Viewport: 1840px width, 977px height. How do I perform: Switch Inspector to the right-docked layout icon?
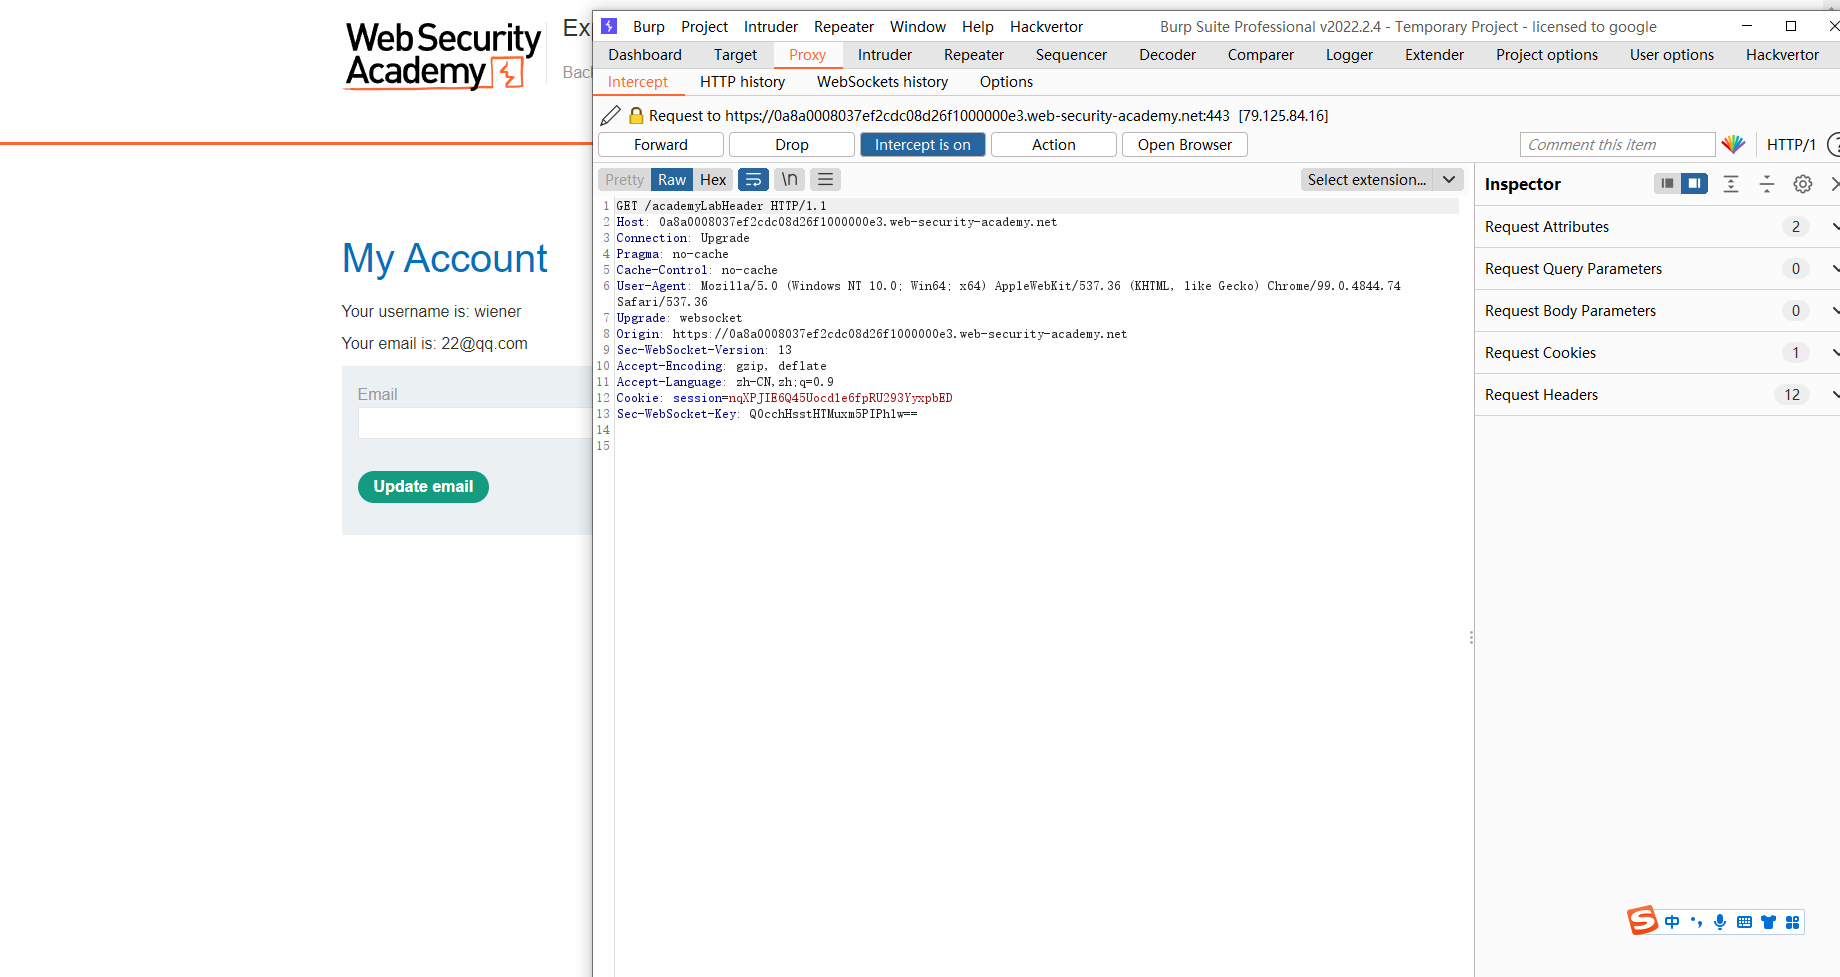[x=1694, y=184]
